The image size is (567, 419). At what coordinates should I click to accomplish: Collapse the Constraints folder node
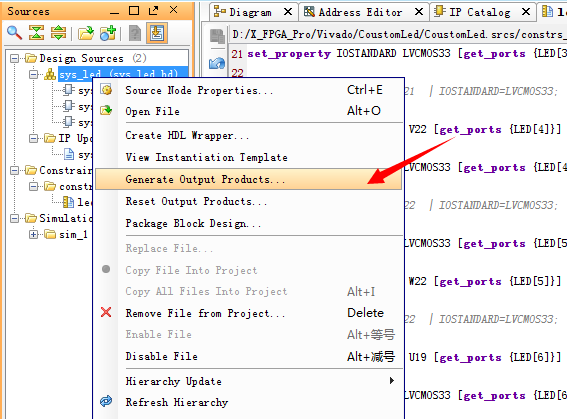coord(14,170)
